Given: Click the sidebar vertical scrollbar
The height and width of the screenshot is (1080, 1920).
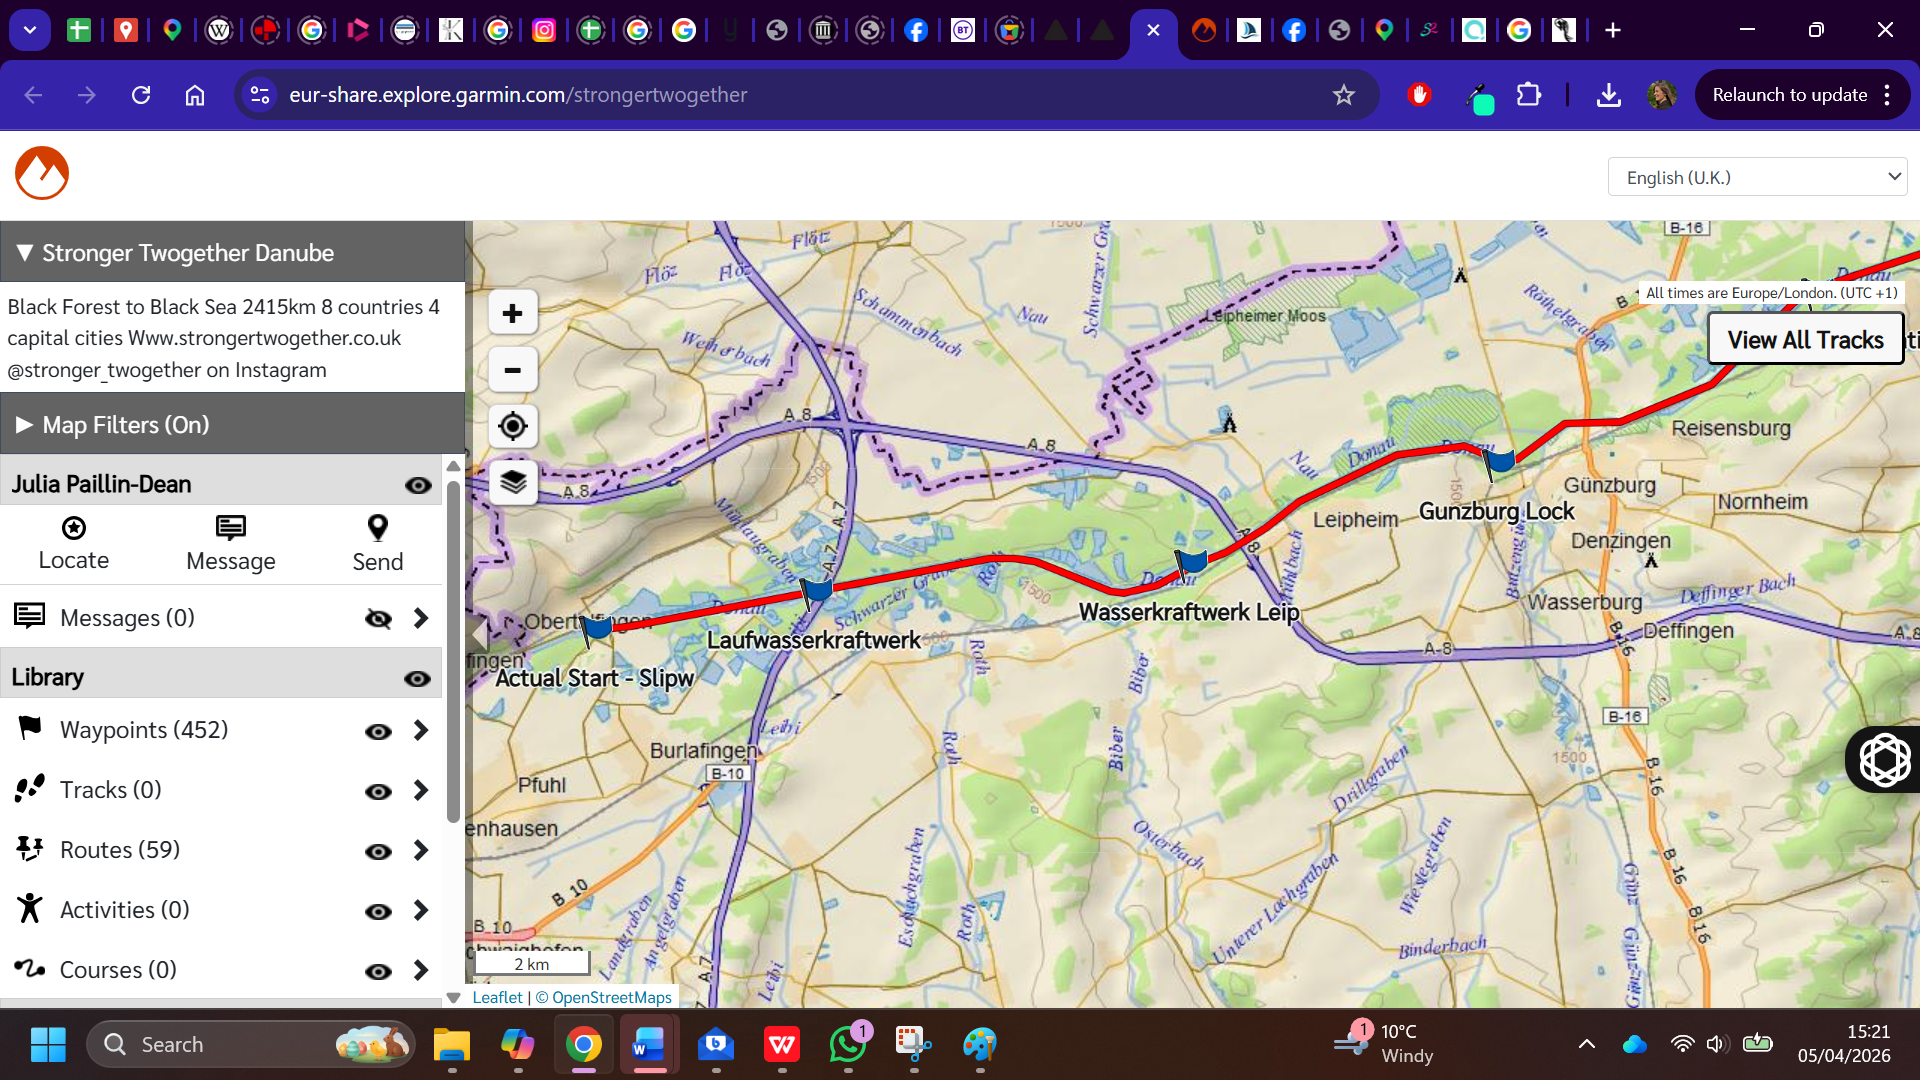Looking at the screenshot, I should click(453, 650).
